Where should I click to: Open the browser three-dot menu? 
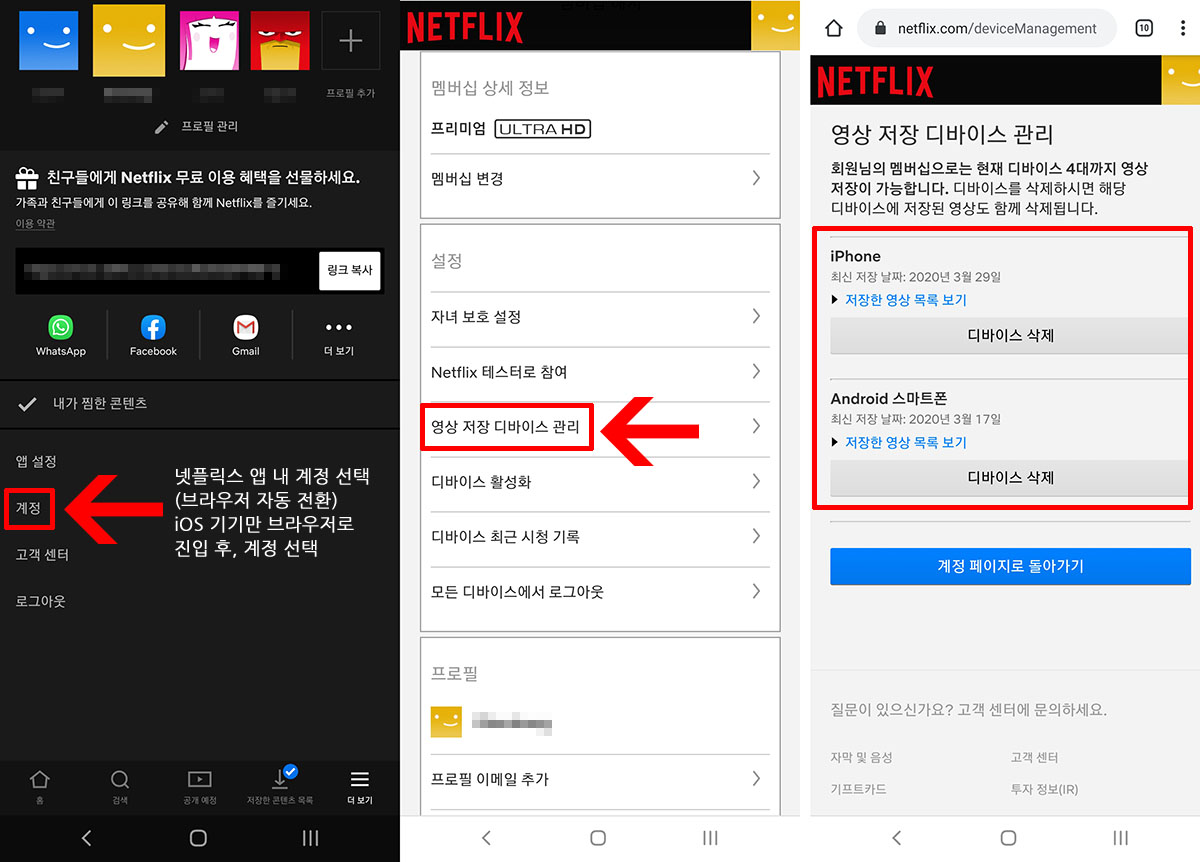tap(1181, 28)
